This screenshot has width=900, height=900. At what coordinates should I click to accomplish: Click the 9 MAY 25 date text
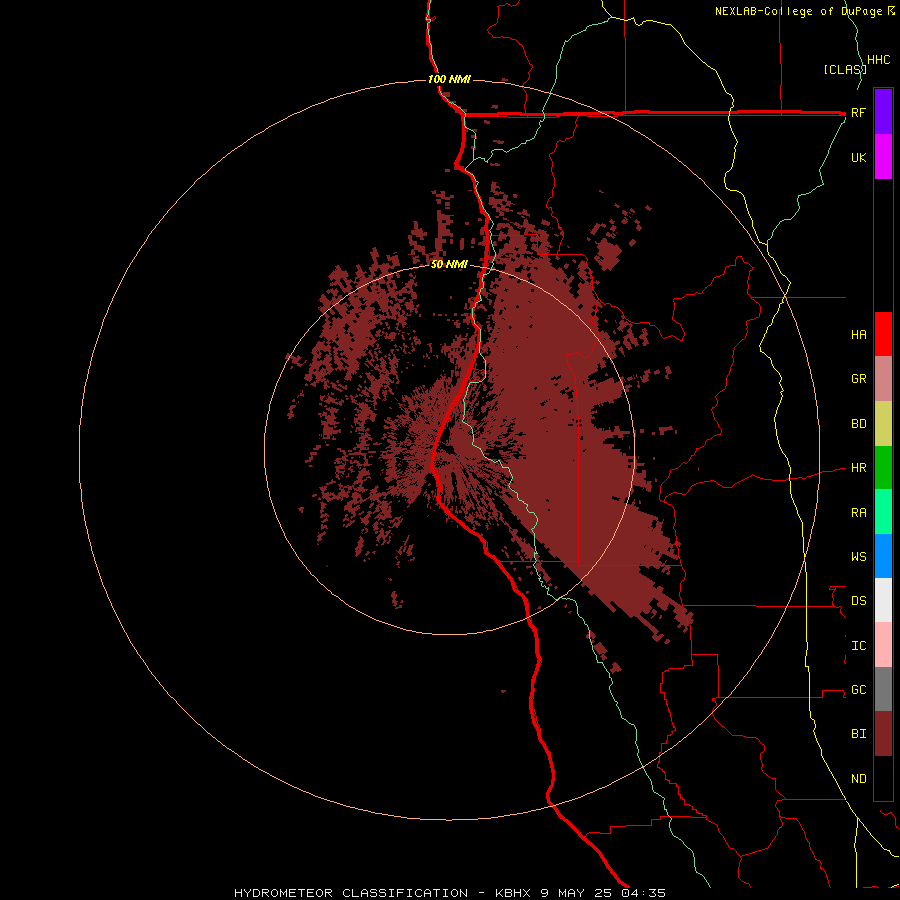[576, 893]
